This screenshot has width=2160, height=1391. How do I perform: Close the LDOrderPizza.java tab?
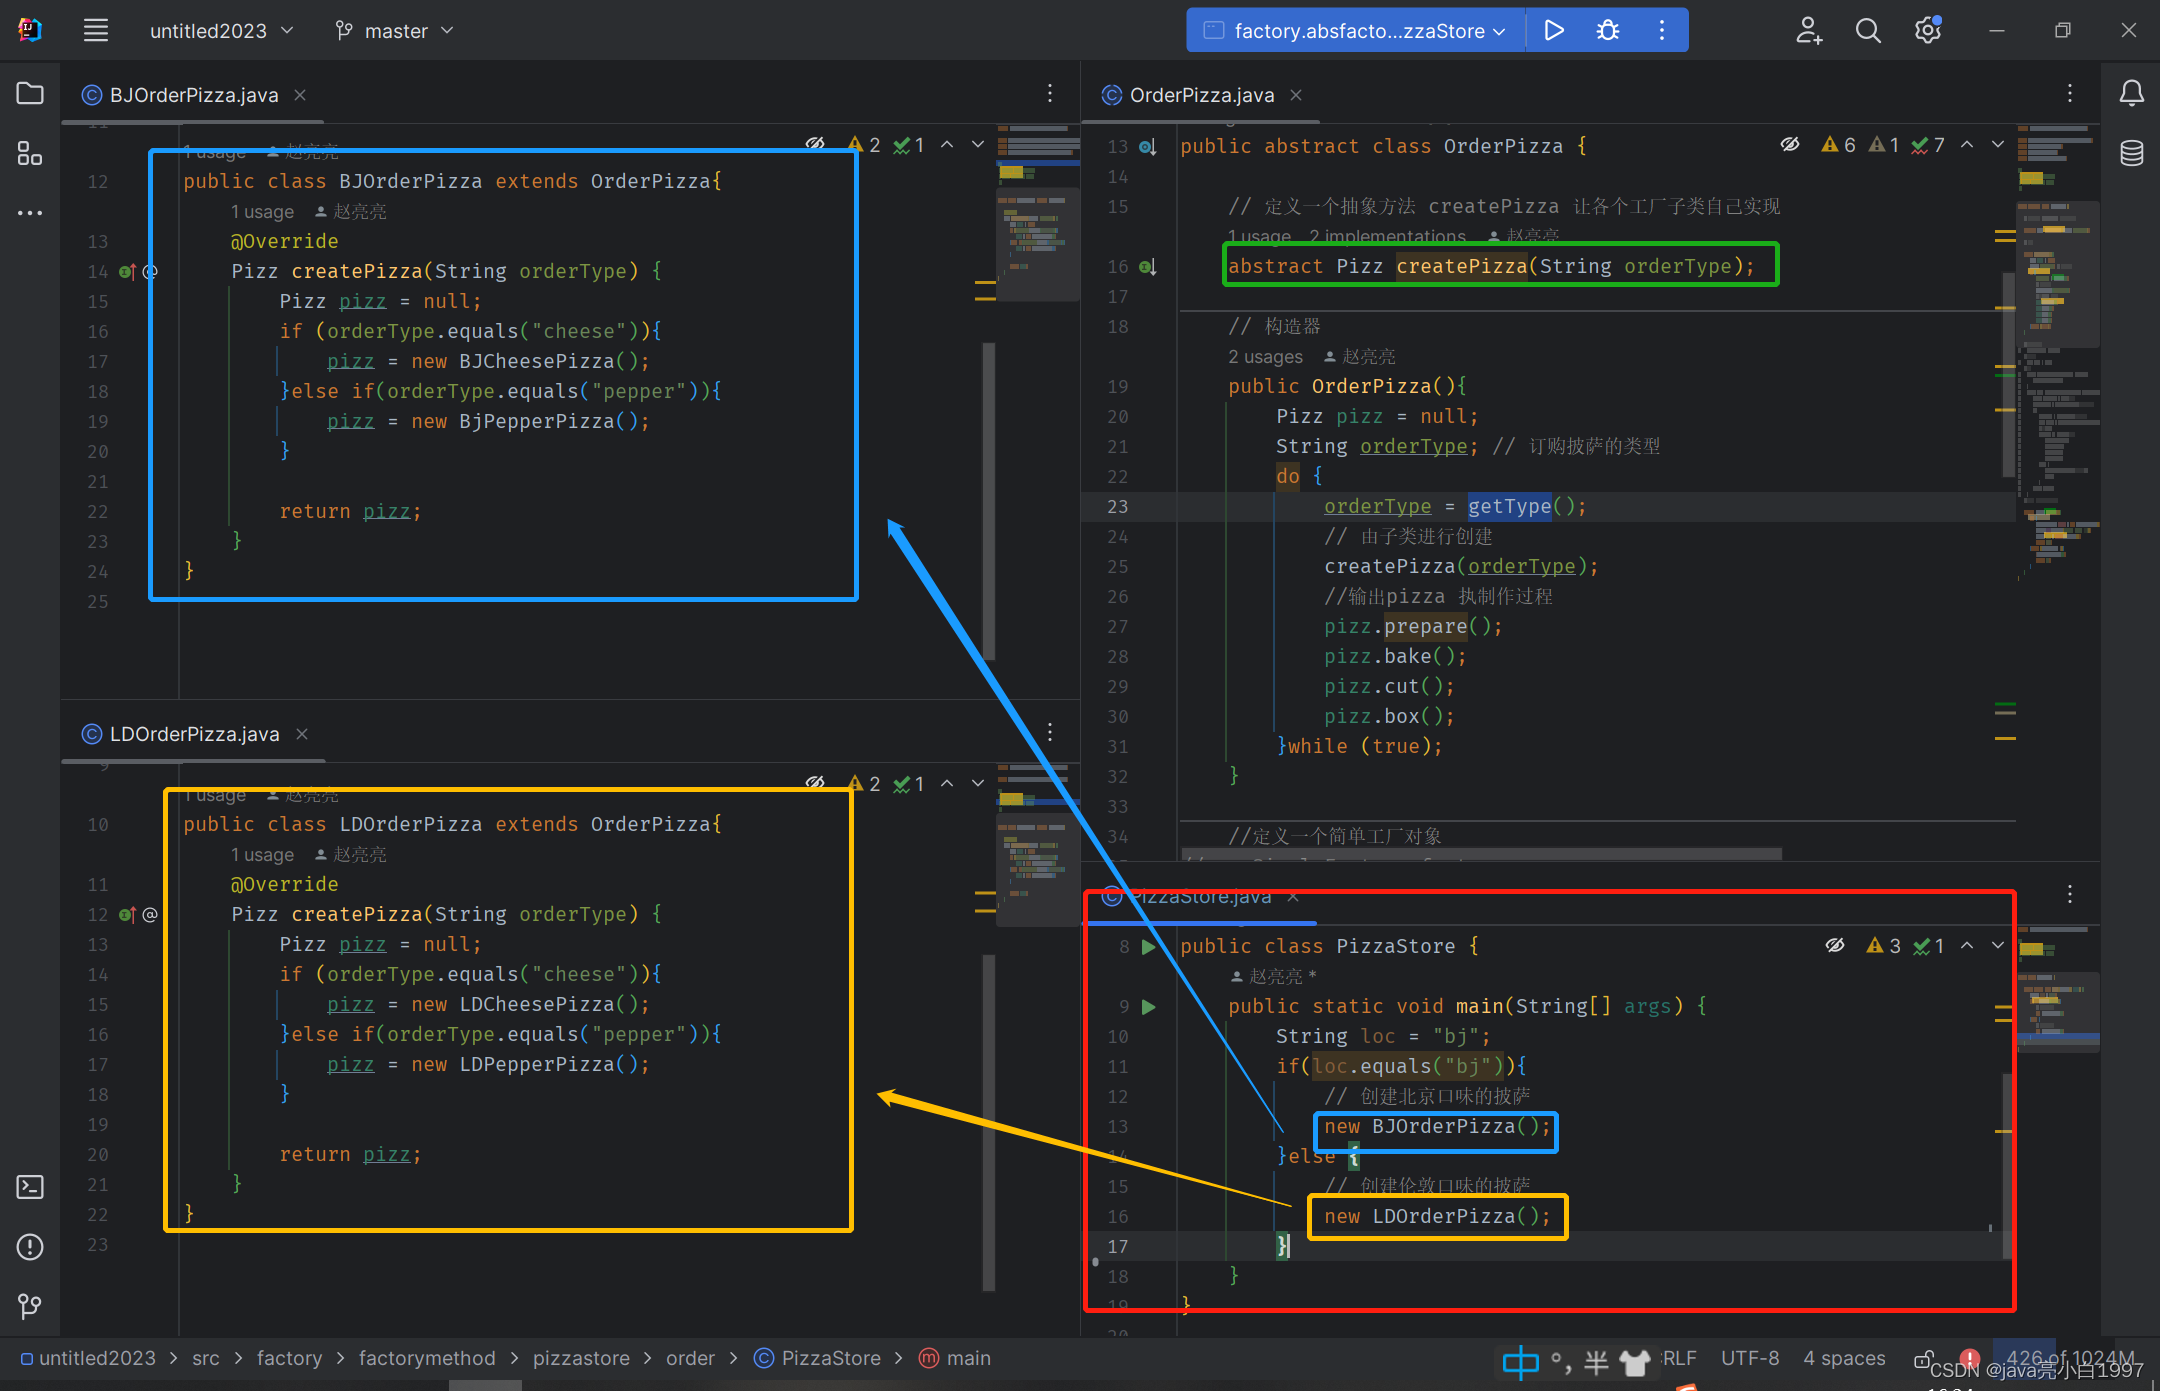(x=302, y=734)
